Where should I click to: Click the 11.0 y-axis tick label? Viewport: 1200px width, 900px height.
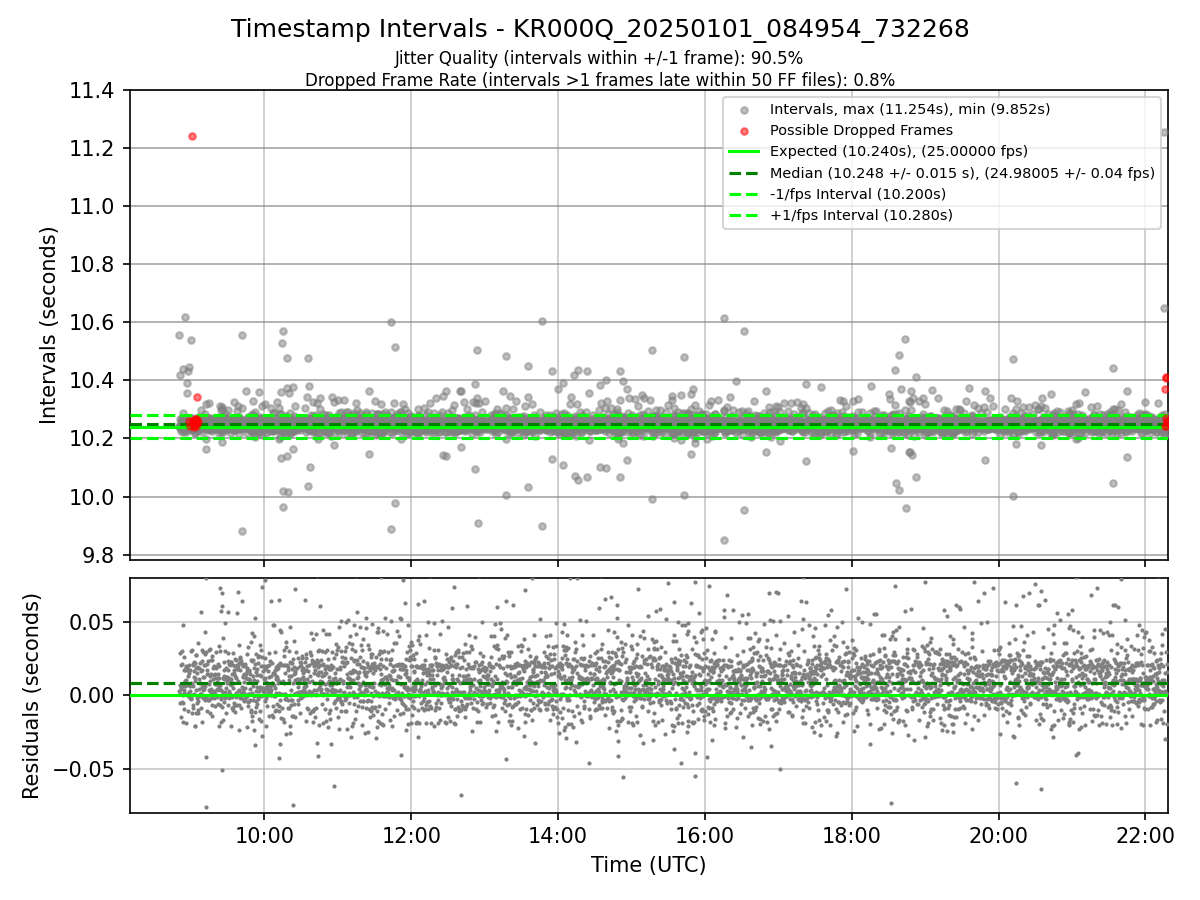click(x=94, y=207)
